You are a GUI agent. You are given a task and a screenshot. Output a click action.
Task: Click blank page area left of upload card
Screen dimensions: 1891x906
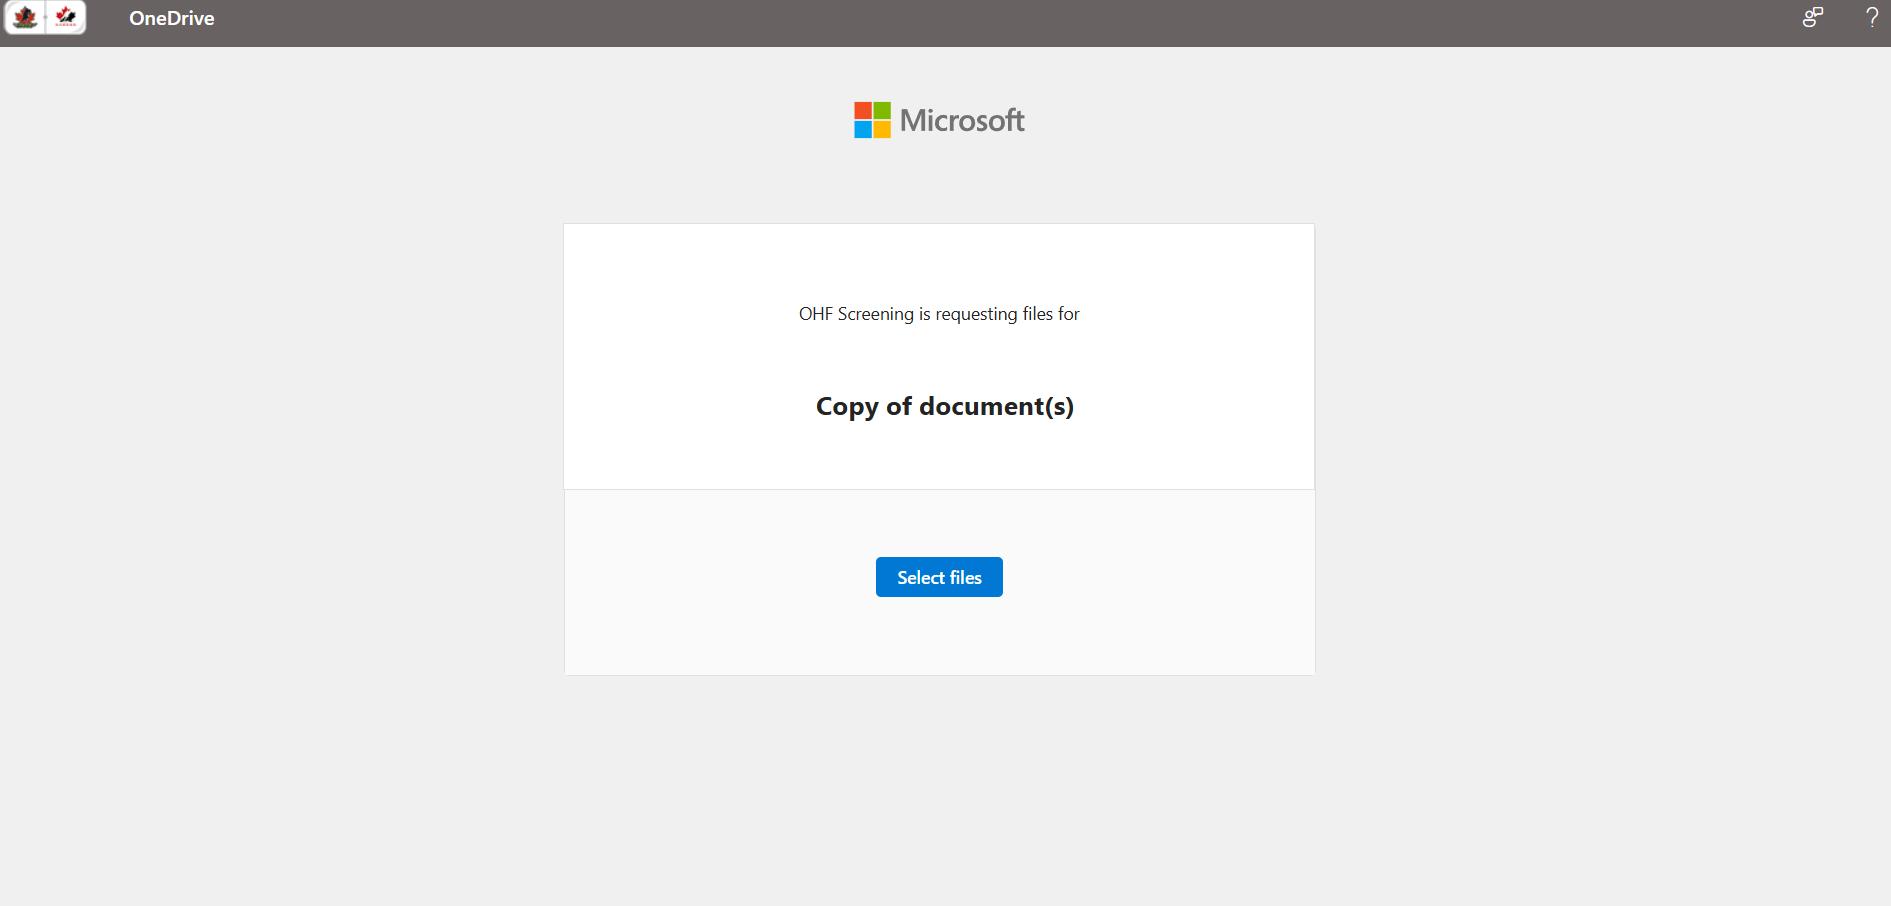pyautogui.click(x=280, y=450)
